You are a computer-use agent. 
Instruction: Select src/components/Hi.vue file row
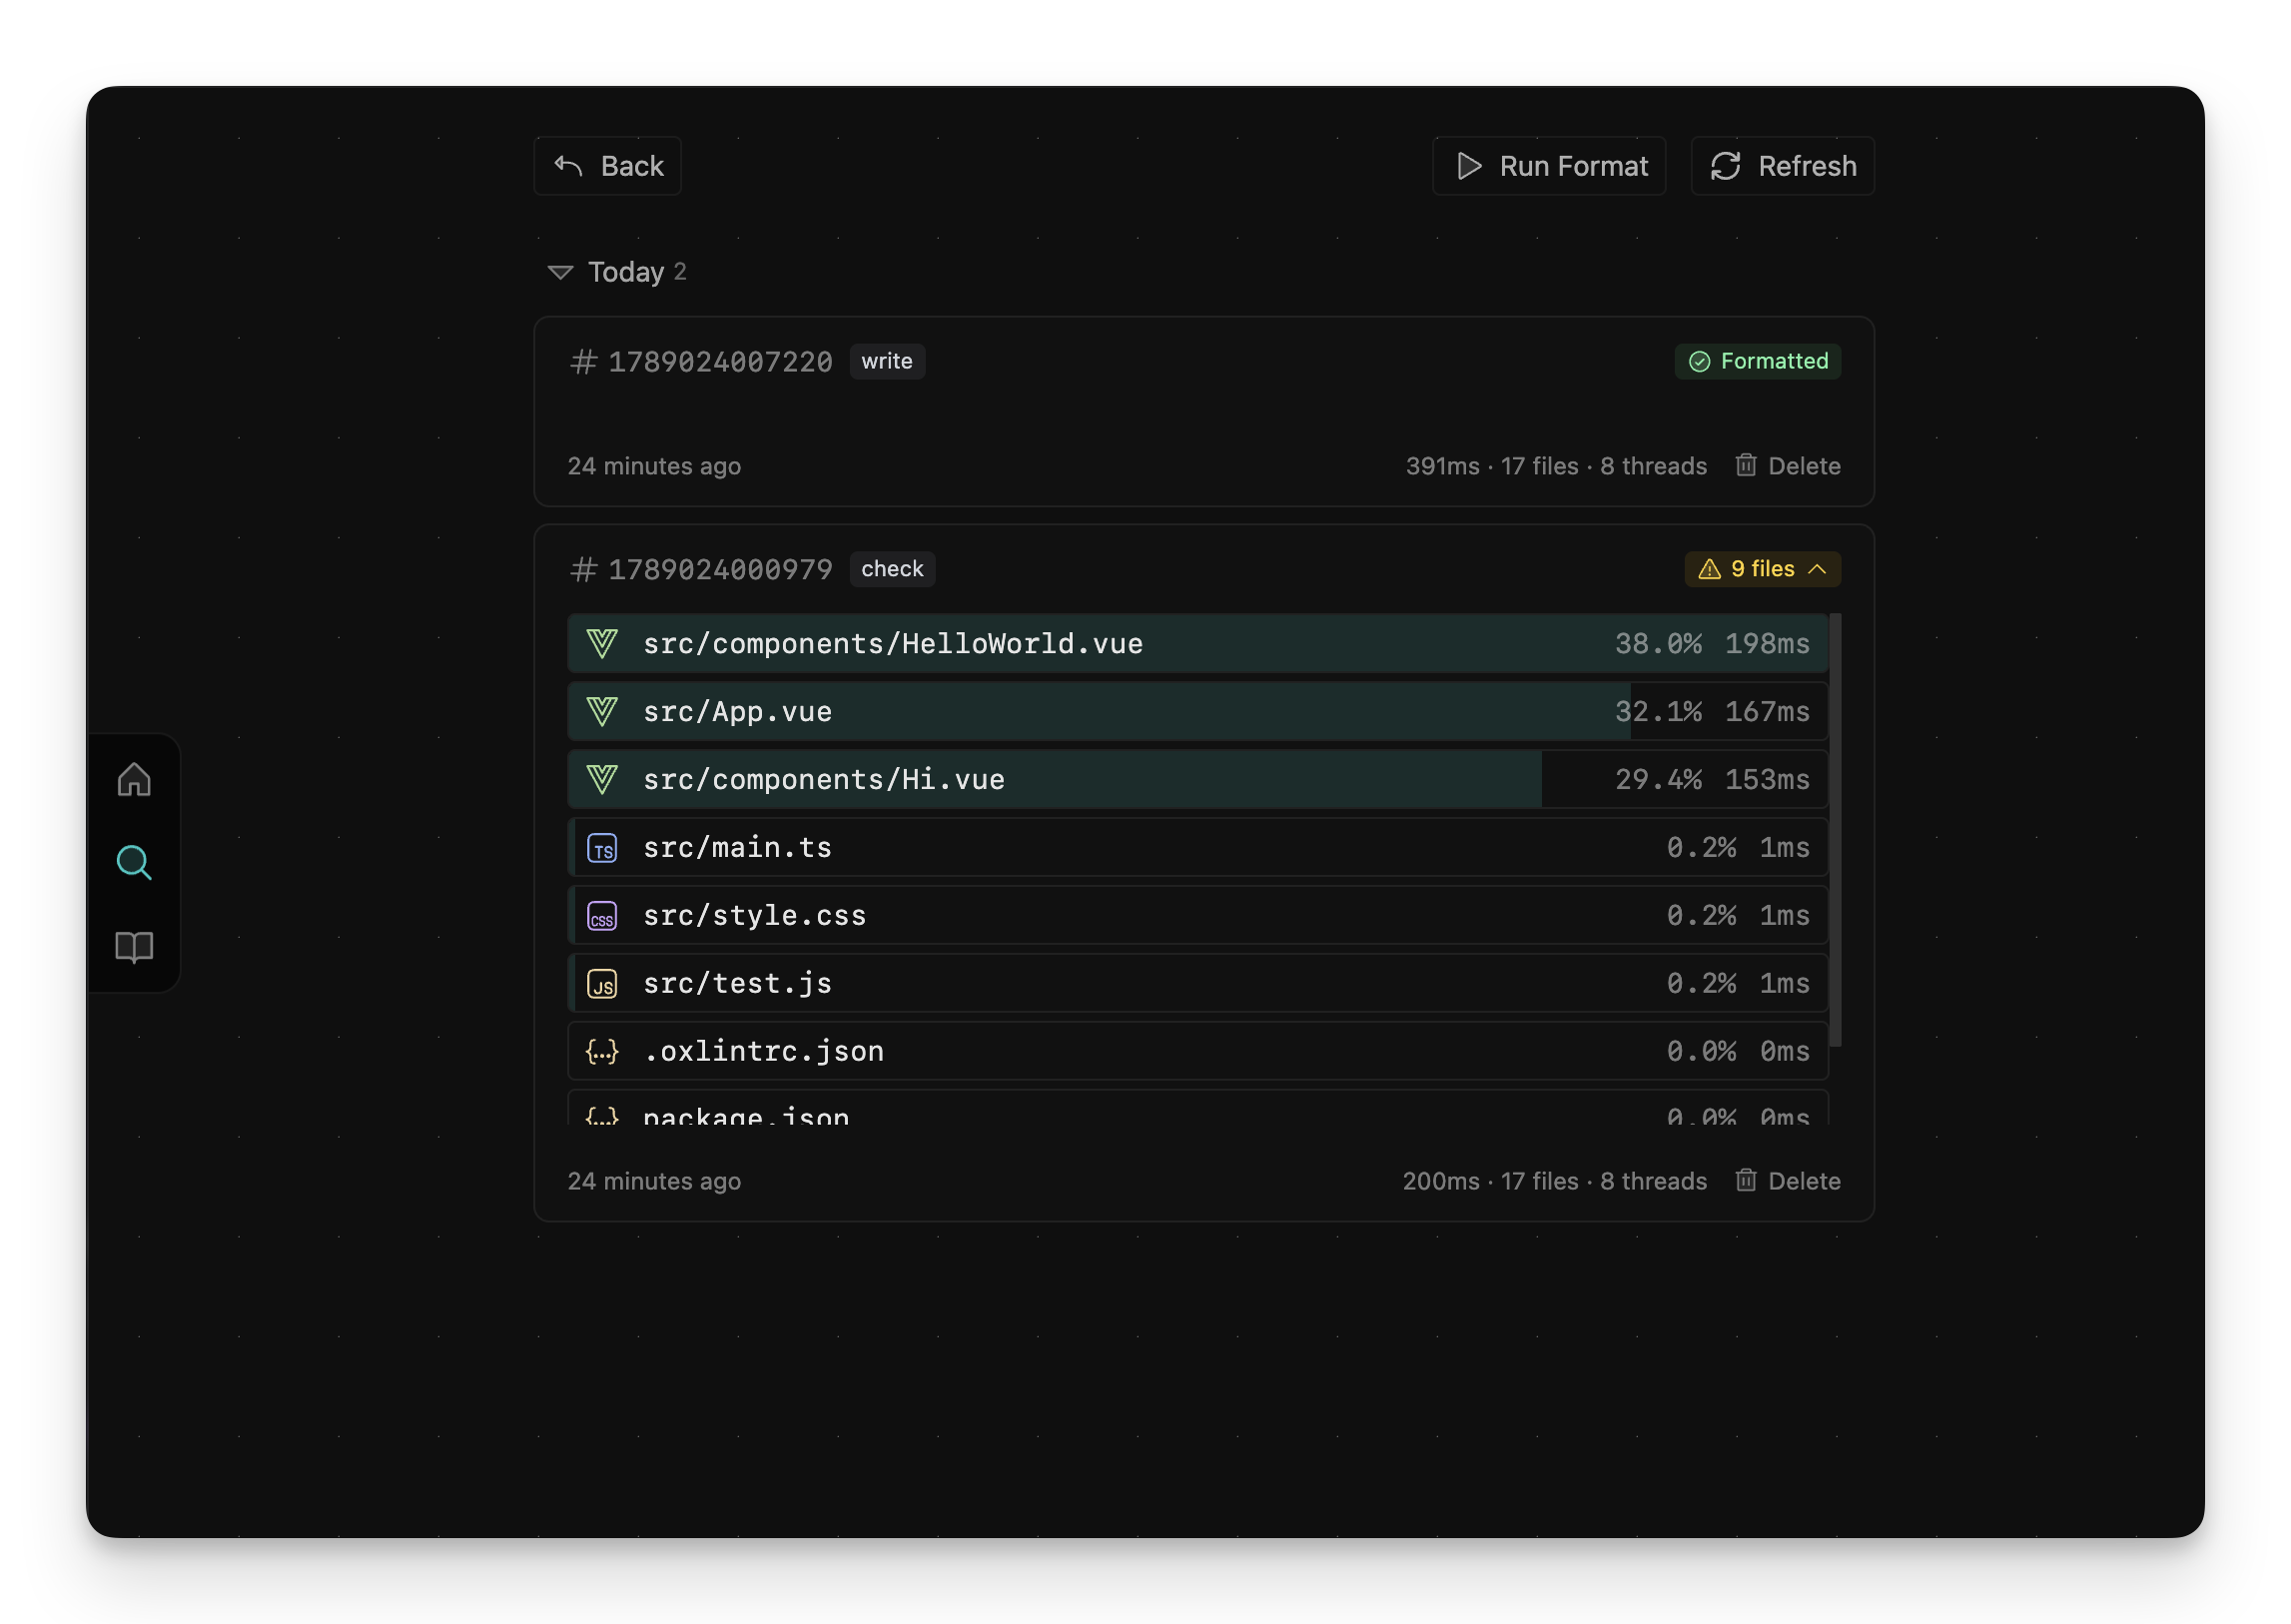click(1198, 779)
